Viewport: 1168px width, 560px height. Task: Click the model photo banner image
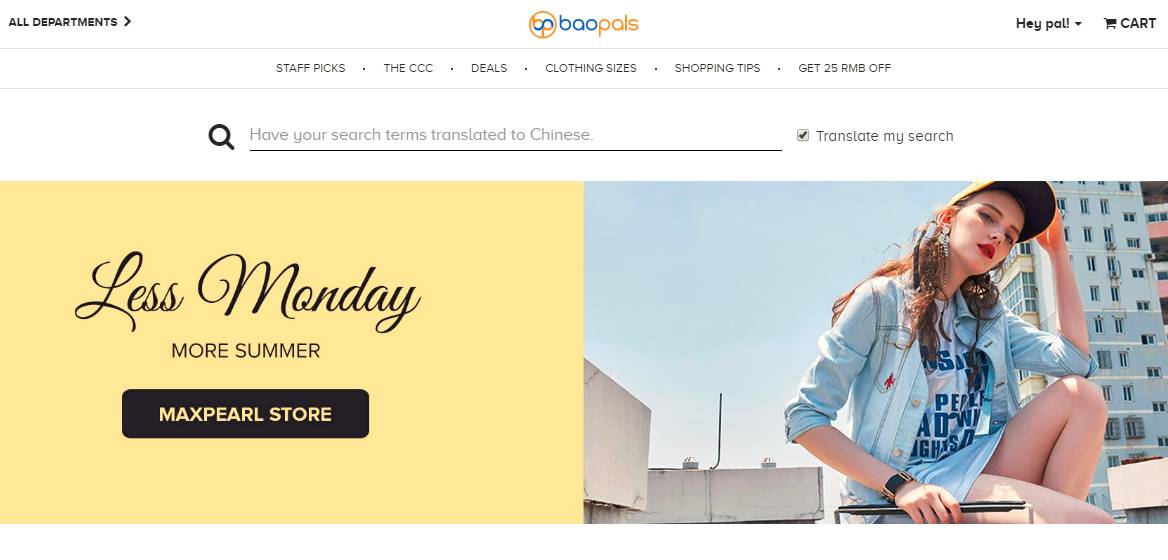pos(876,352)
